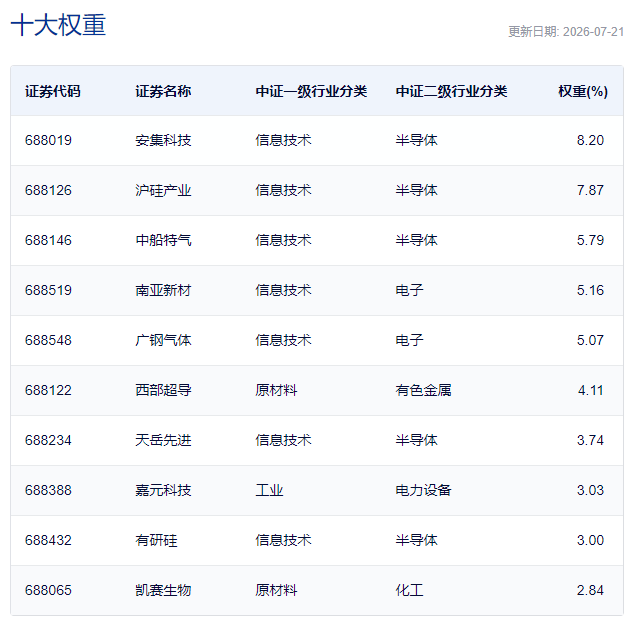Select stock name 凯赛生物
Viewport: 632px width, 619px height.
(x=163, y=590)
